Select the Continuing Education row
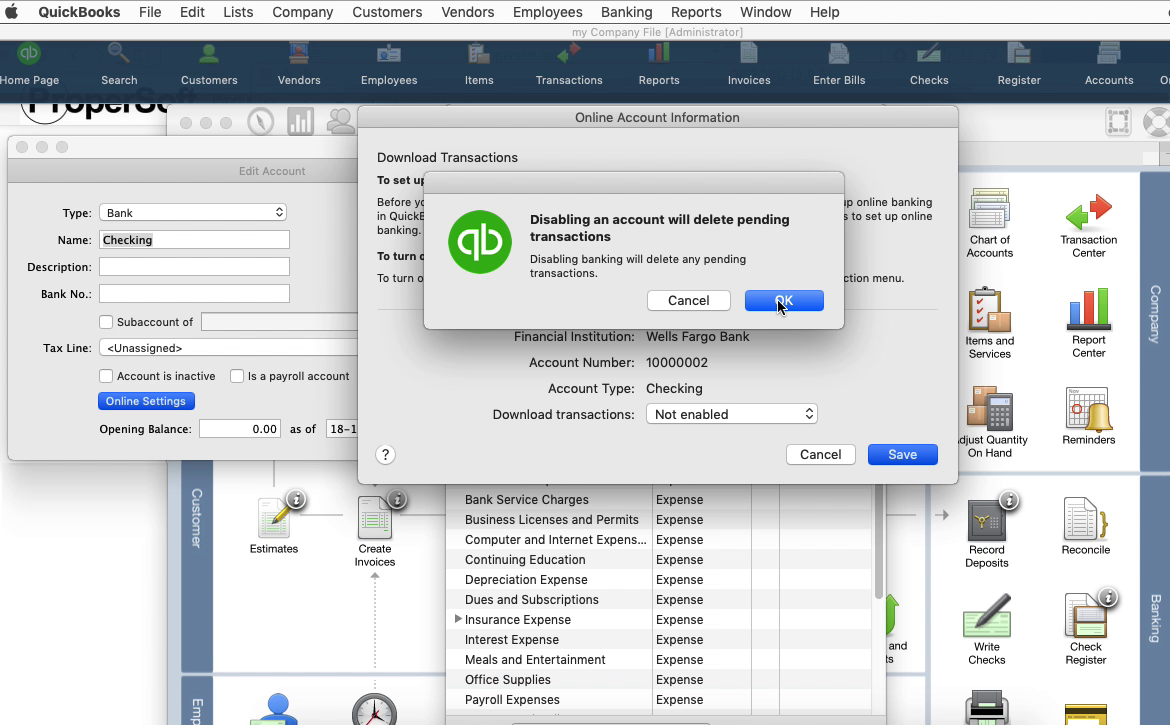1170x725 pixels. click(x=659, y=559)
